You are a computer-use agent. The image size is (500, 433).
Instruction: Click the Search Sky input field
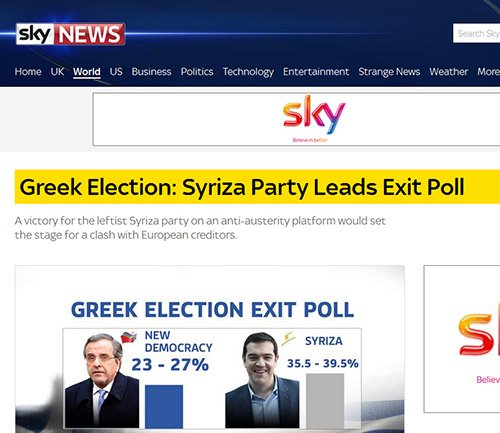[476, 33]
